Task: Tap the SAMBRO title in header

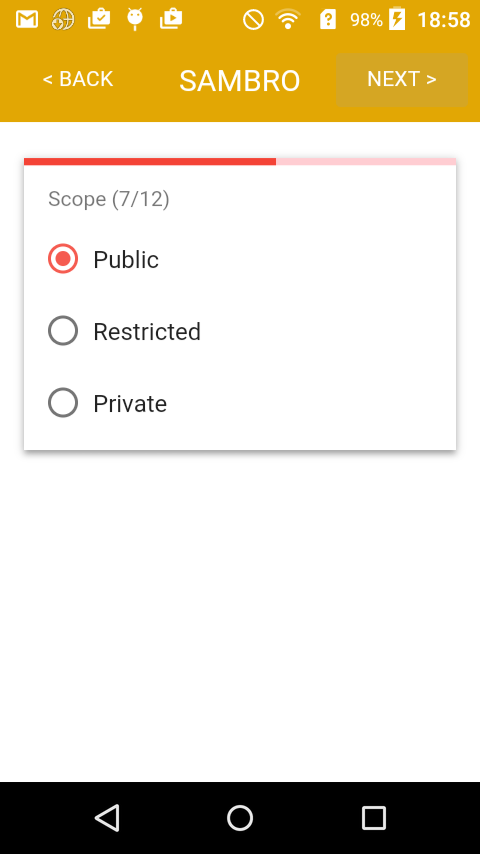Action: point(240,81)
